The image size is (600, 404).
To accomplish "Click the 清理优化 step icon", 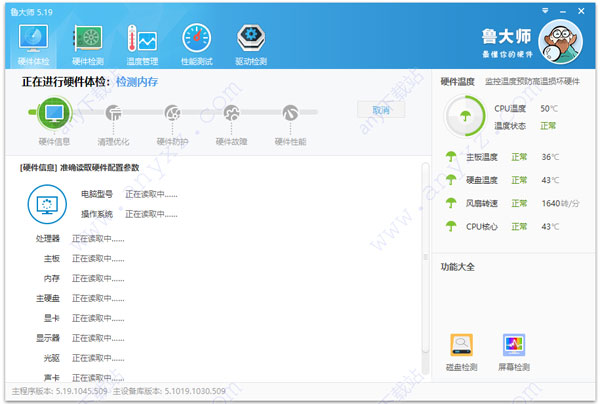I will (x=113, y=113).
